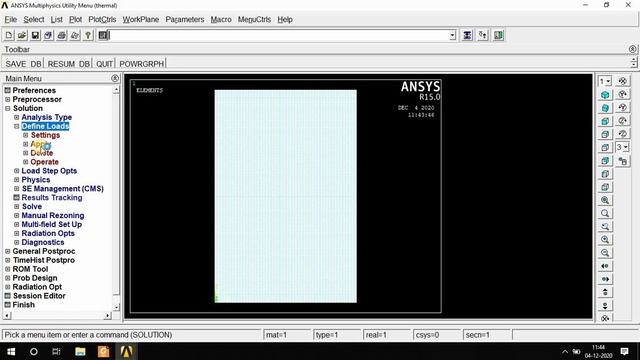Activate the Box Zoom magnifier icon
Screen dimensions: 640x360
(605, 213)
